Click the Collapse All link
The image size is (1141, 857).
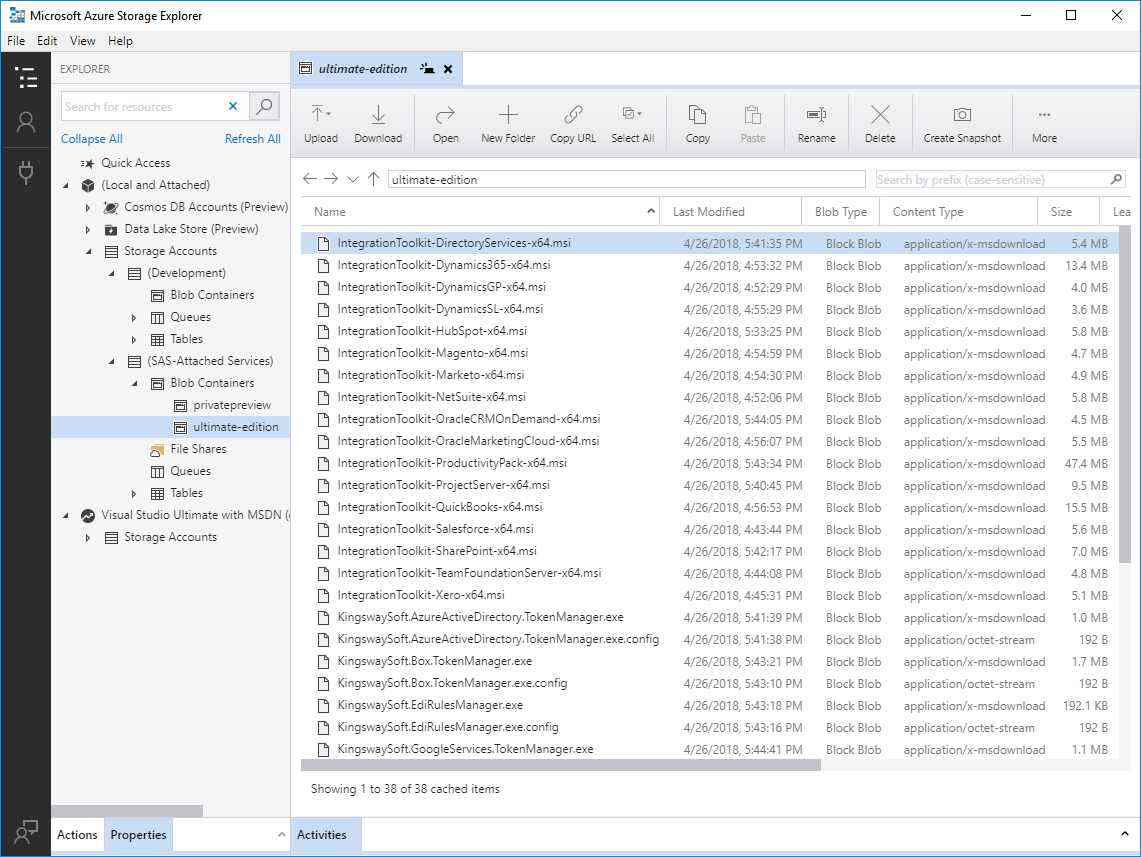[x=92, y=139]
